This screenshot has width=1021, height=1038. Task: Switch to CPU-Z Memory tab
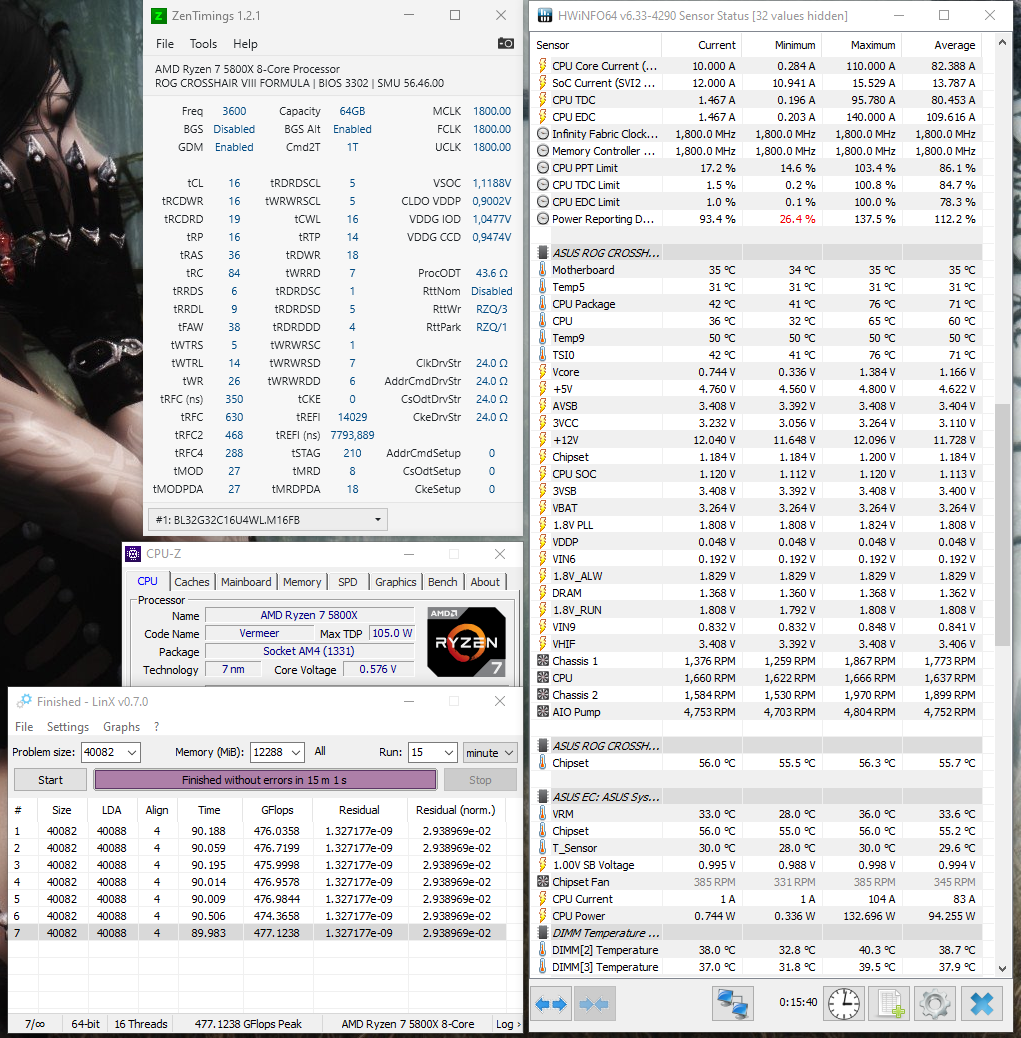pos(302,582)
